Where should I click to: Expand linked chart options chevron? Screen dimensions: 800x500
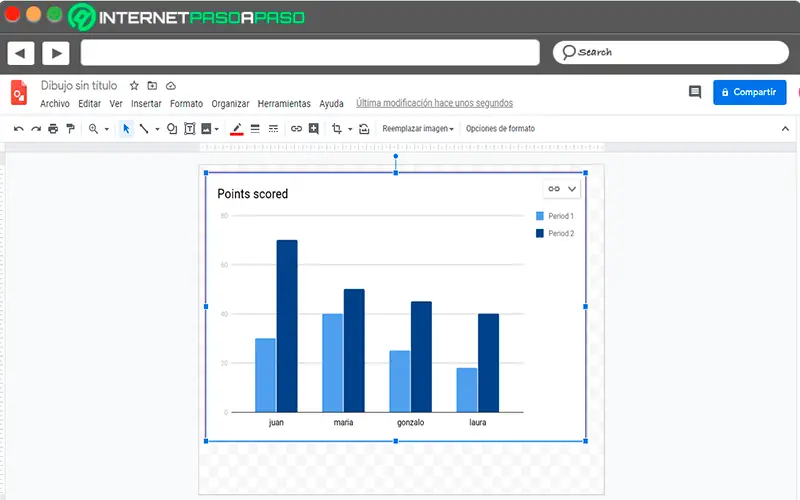click(x=572, y=189)
